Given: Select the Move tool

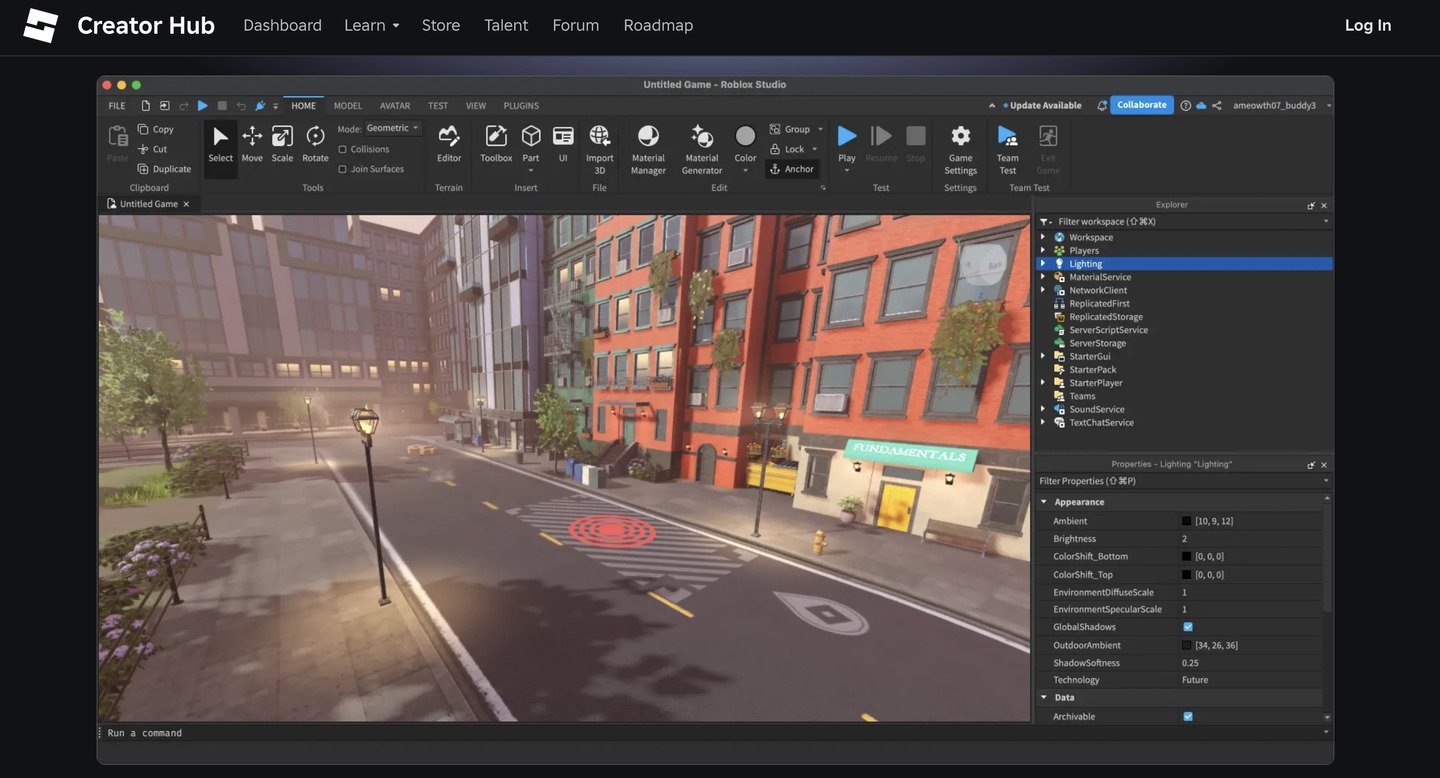Looking at the screenshot, I should (252, 144).
